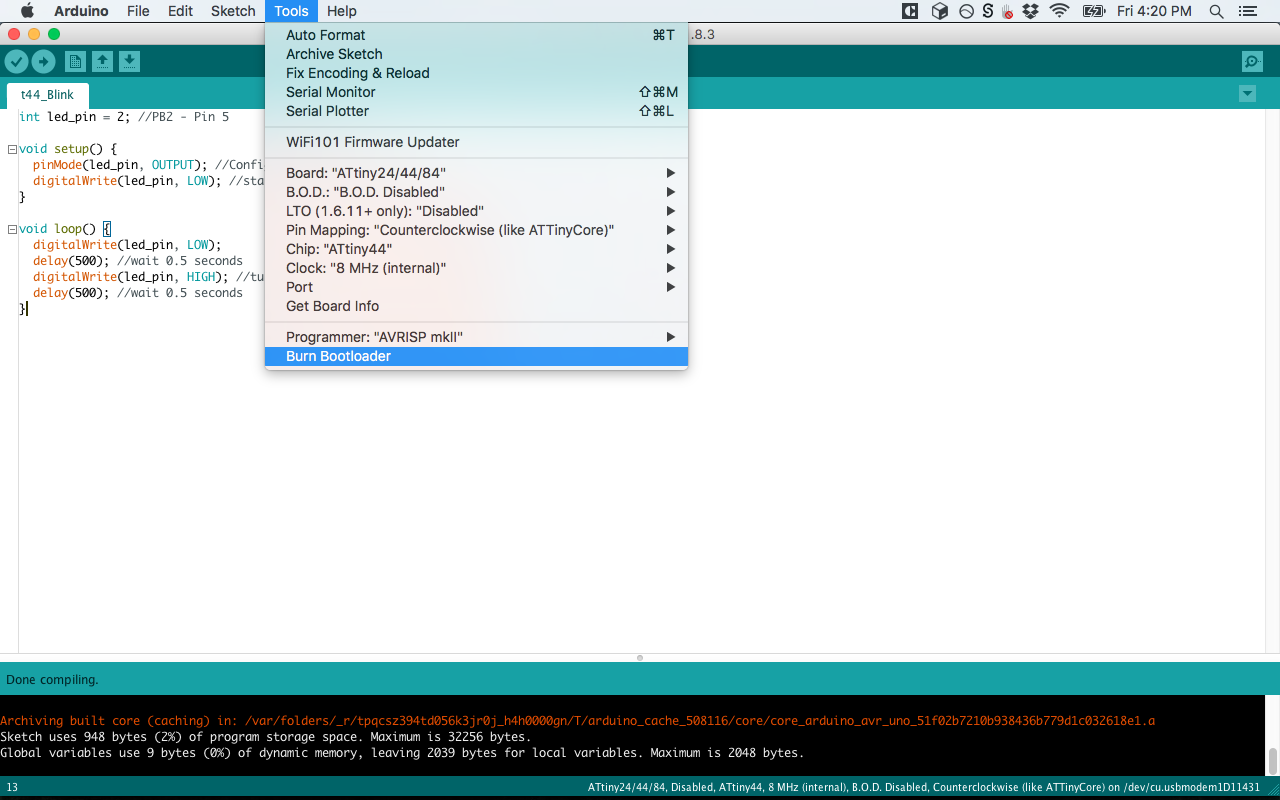
Task: Click the Upload arrow toolbar icon
Action: coord(43,62)
